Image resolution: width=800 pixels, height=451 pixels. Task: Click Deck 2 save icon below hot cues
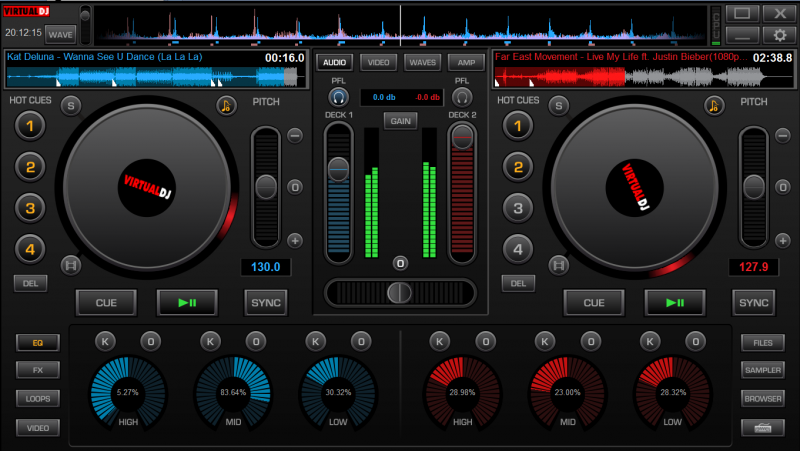559,265
